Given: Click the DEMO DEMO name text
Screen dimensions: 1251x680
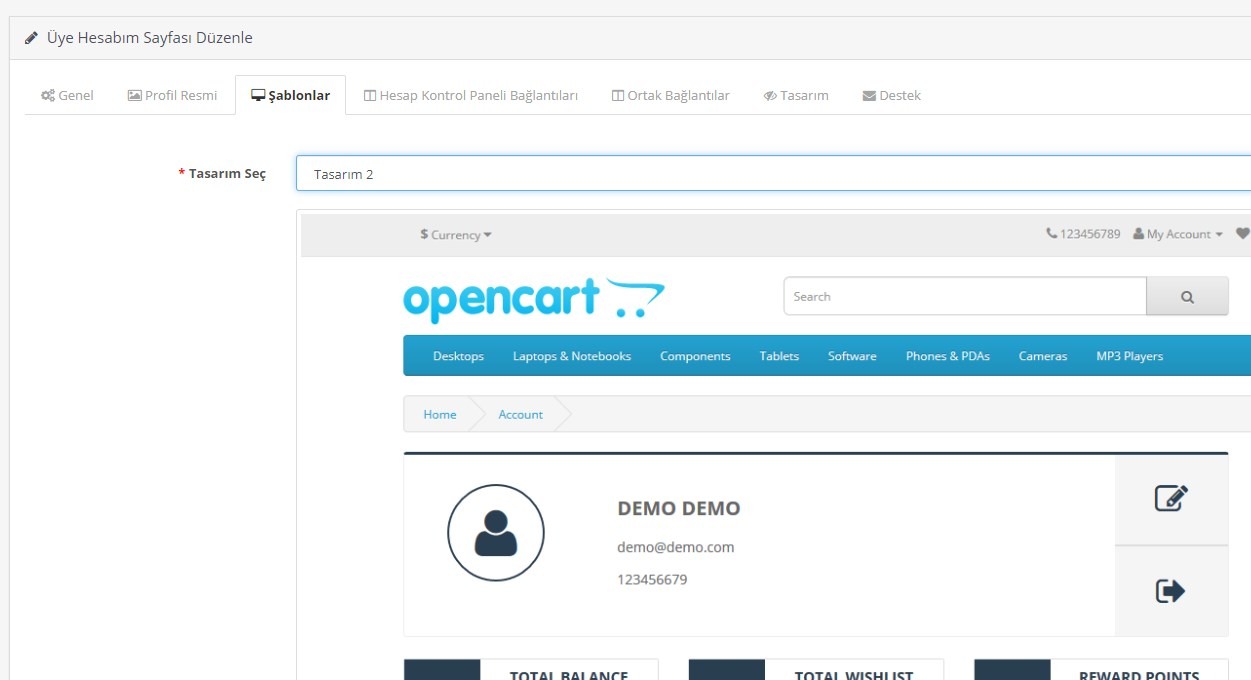Looking at the screenshot, I should [x=679, y=509].
